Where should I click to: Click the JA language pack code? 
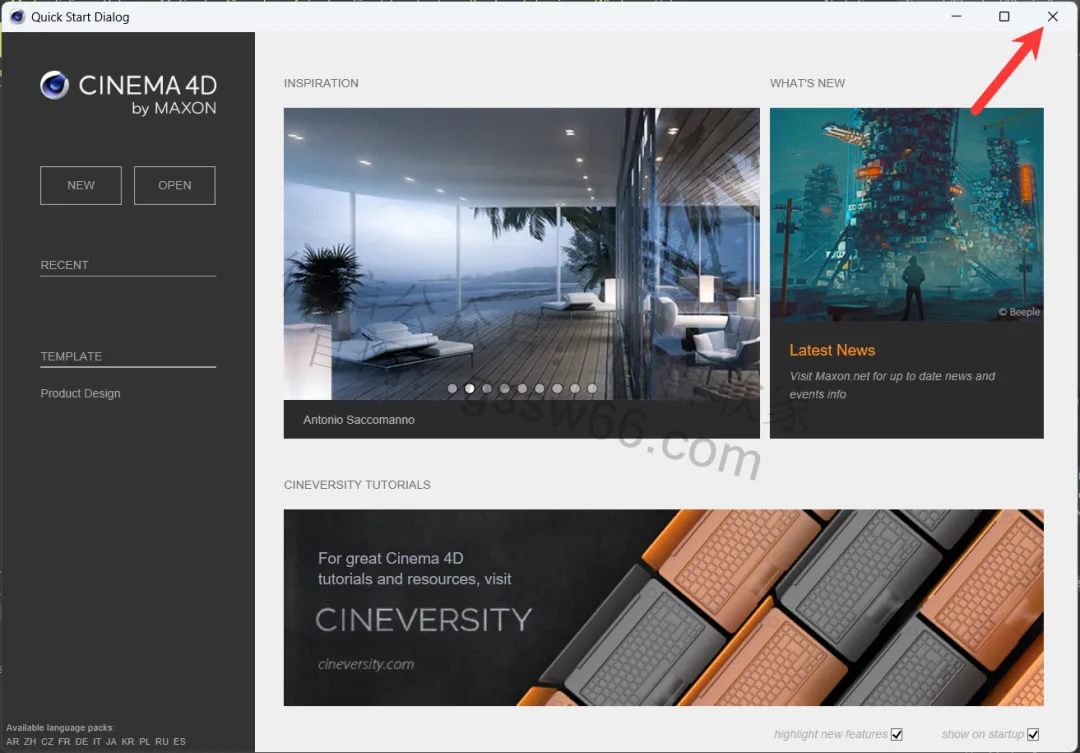coord(111,742)
